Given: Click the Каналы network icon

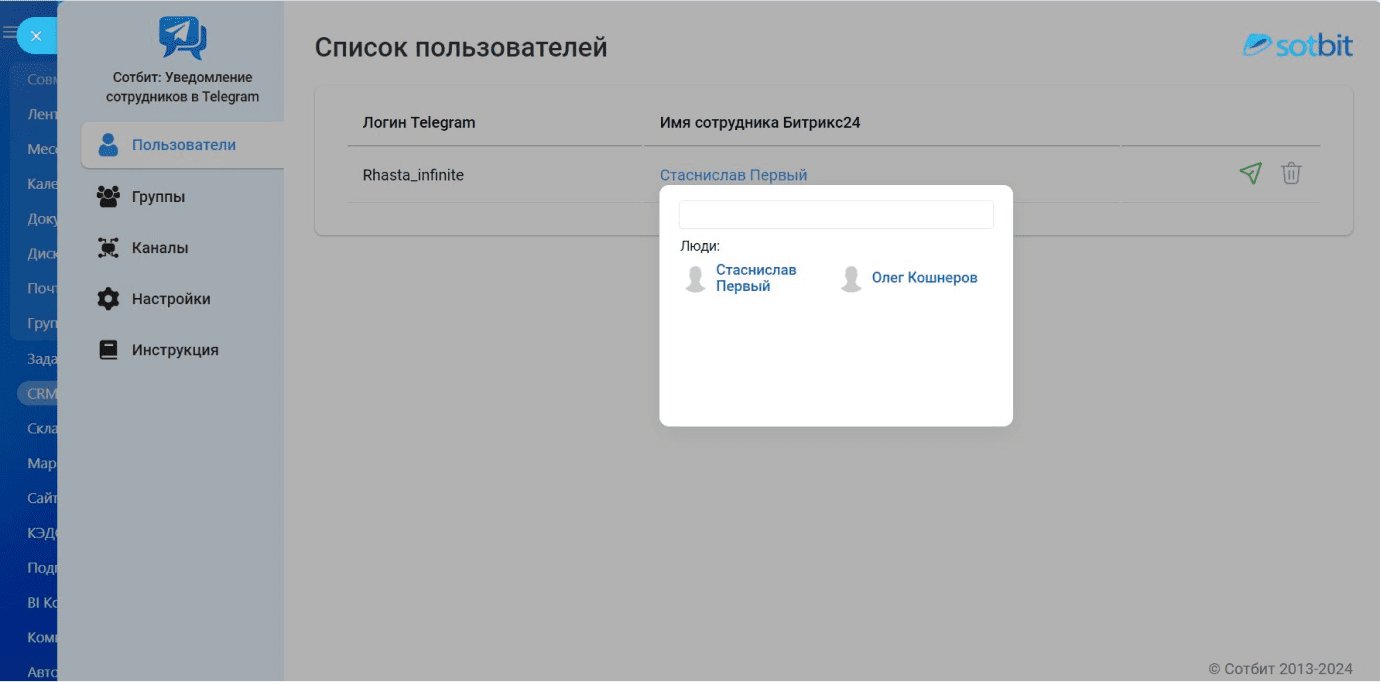Looking at the screenshot, I should (108, 248).
